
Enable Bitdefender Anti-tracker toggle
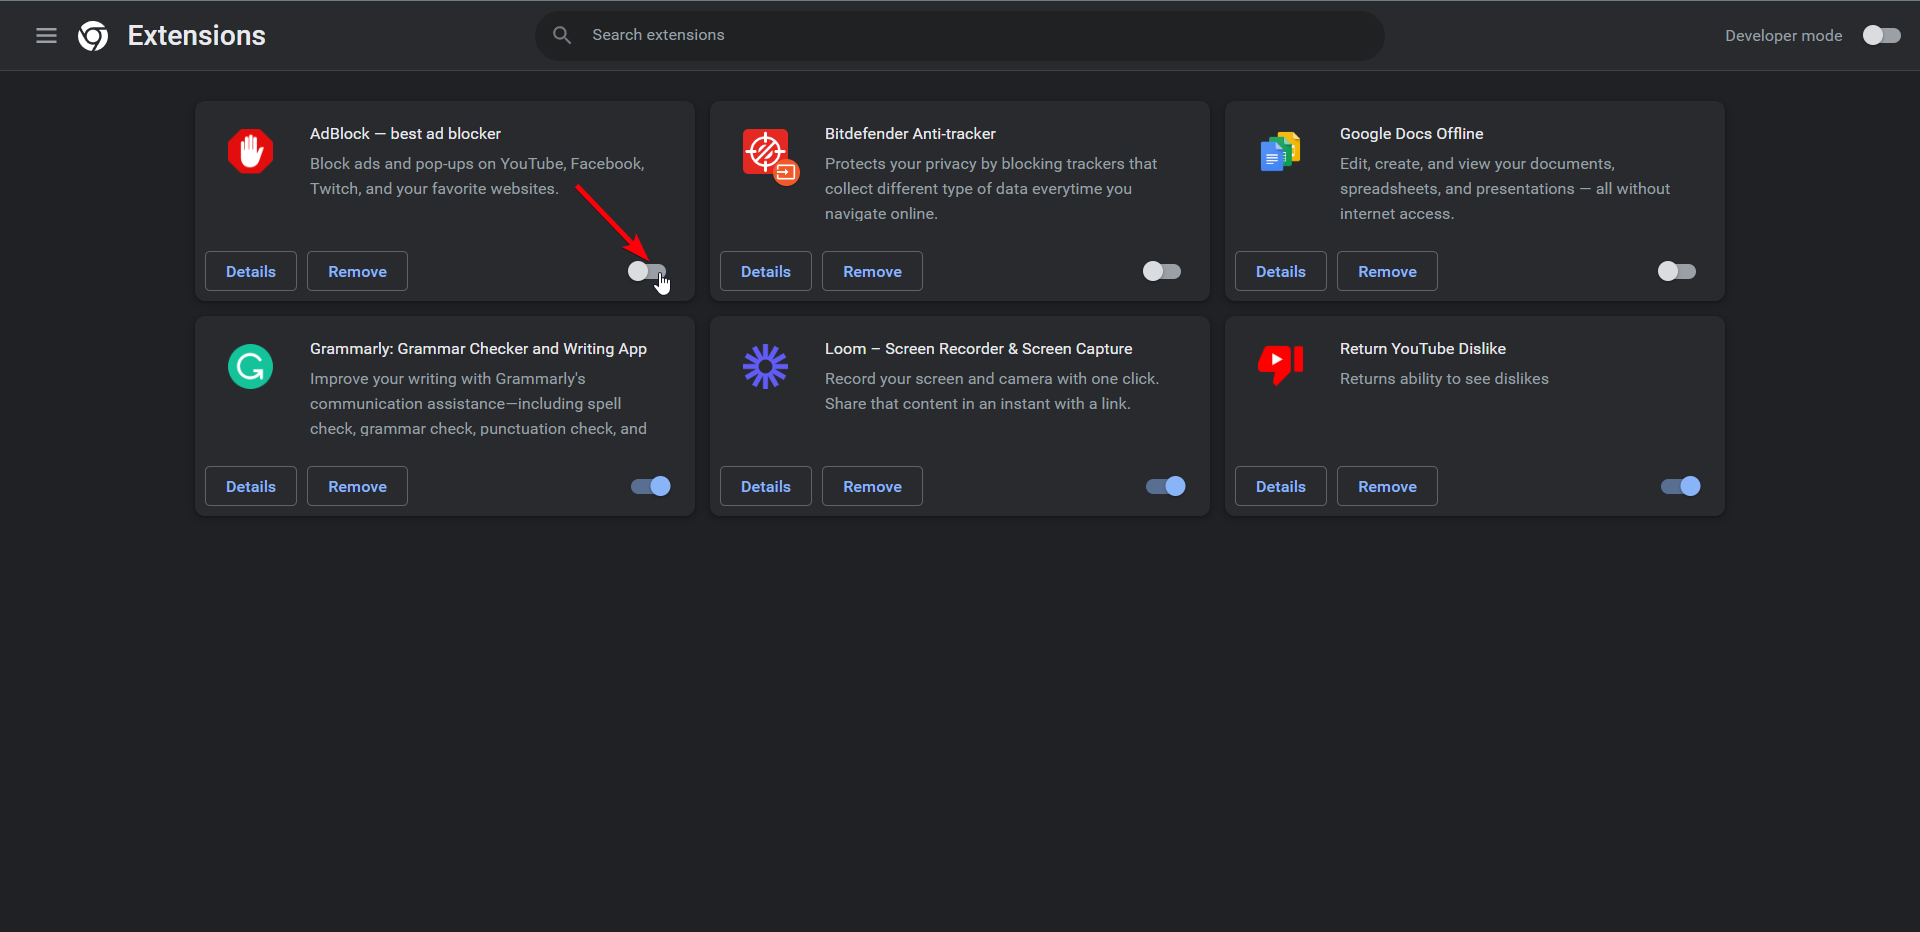coord(1162,271)
